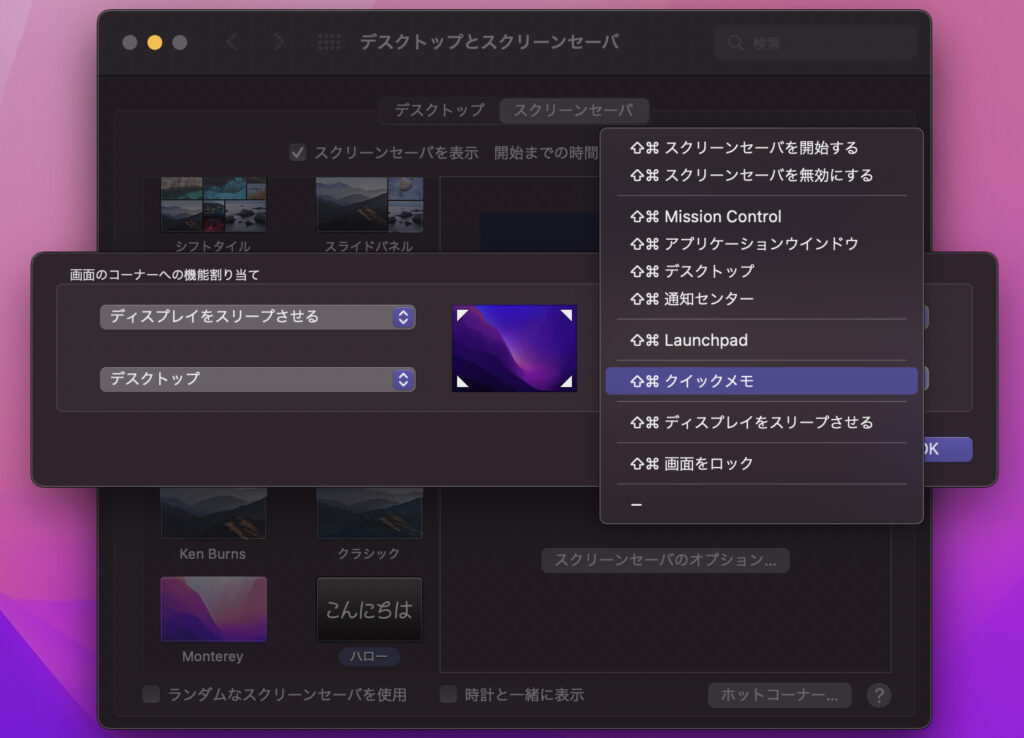Choose ディスプレイをスリープさせる in the popup menu

click(761, 423)
